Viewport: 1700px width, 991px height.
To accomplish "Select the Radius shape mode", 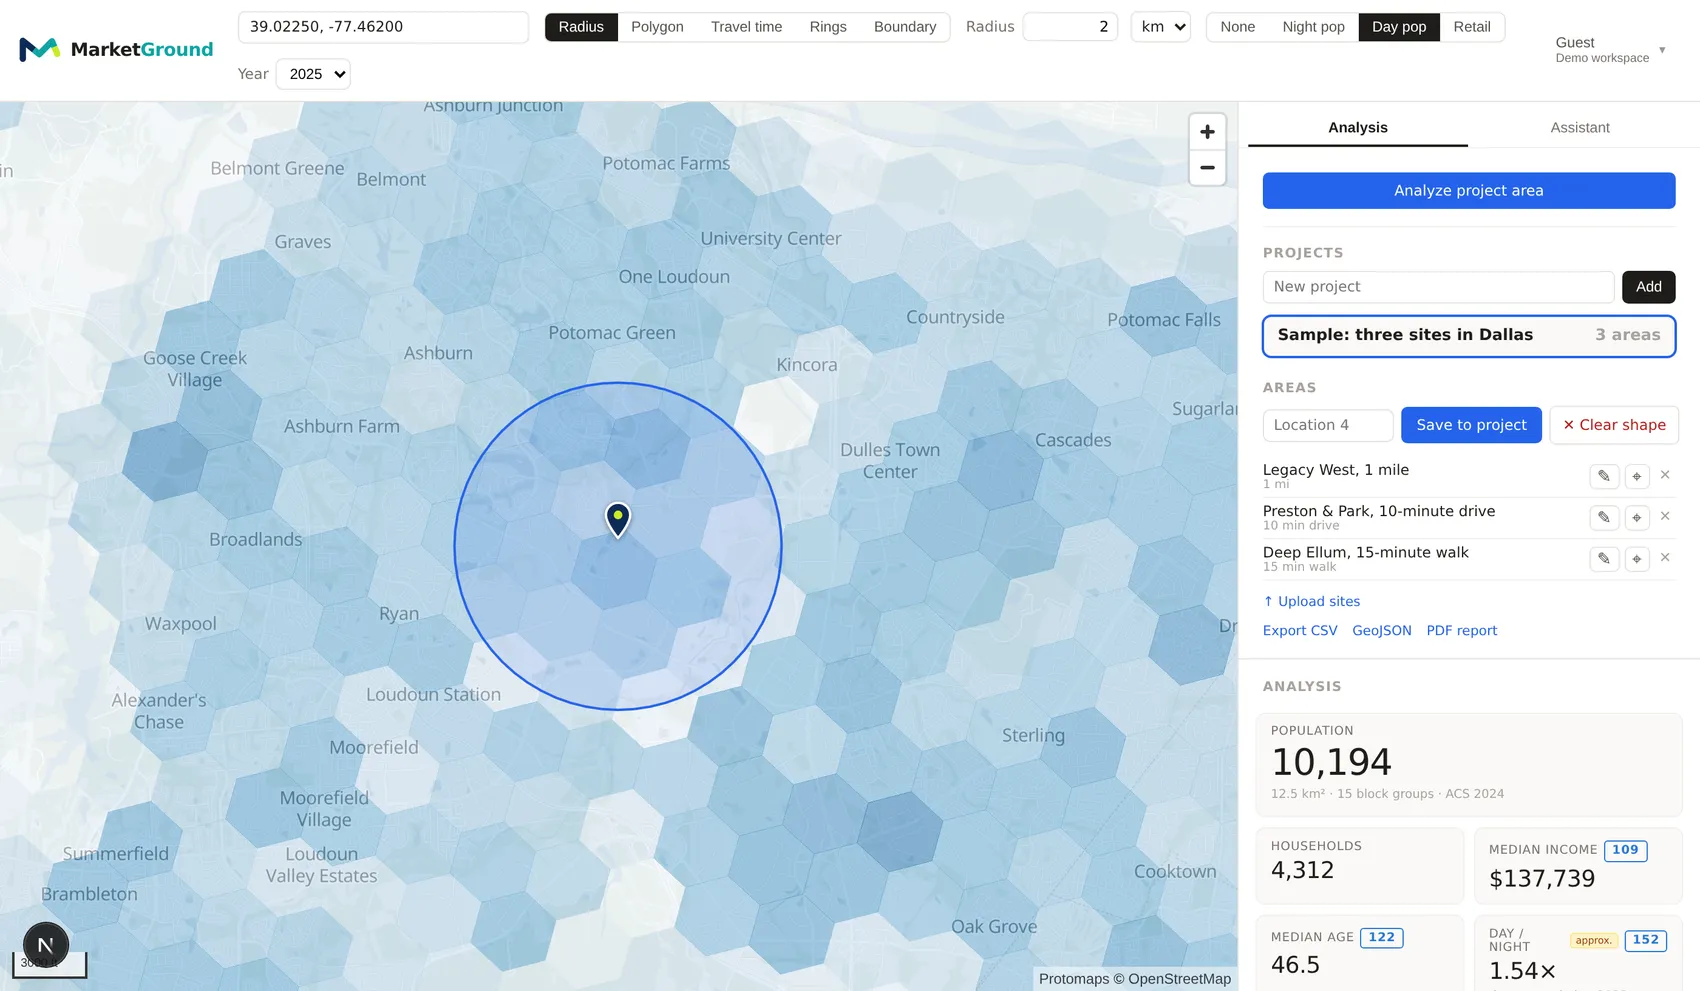I will [x=581, y=27].
